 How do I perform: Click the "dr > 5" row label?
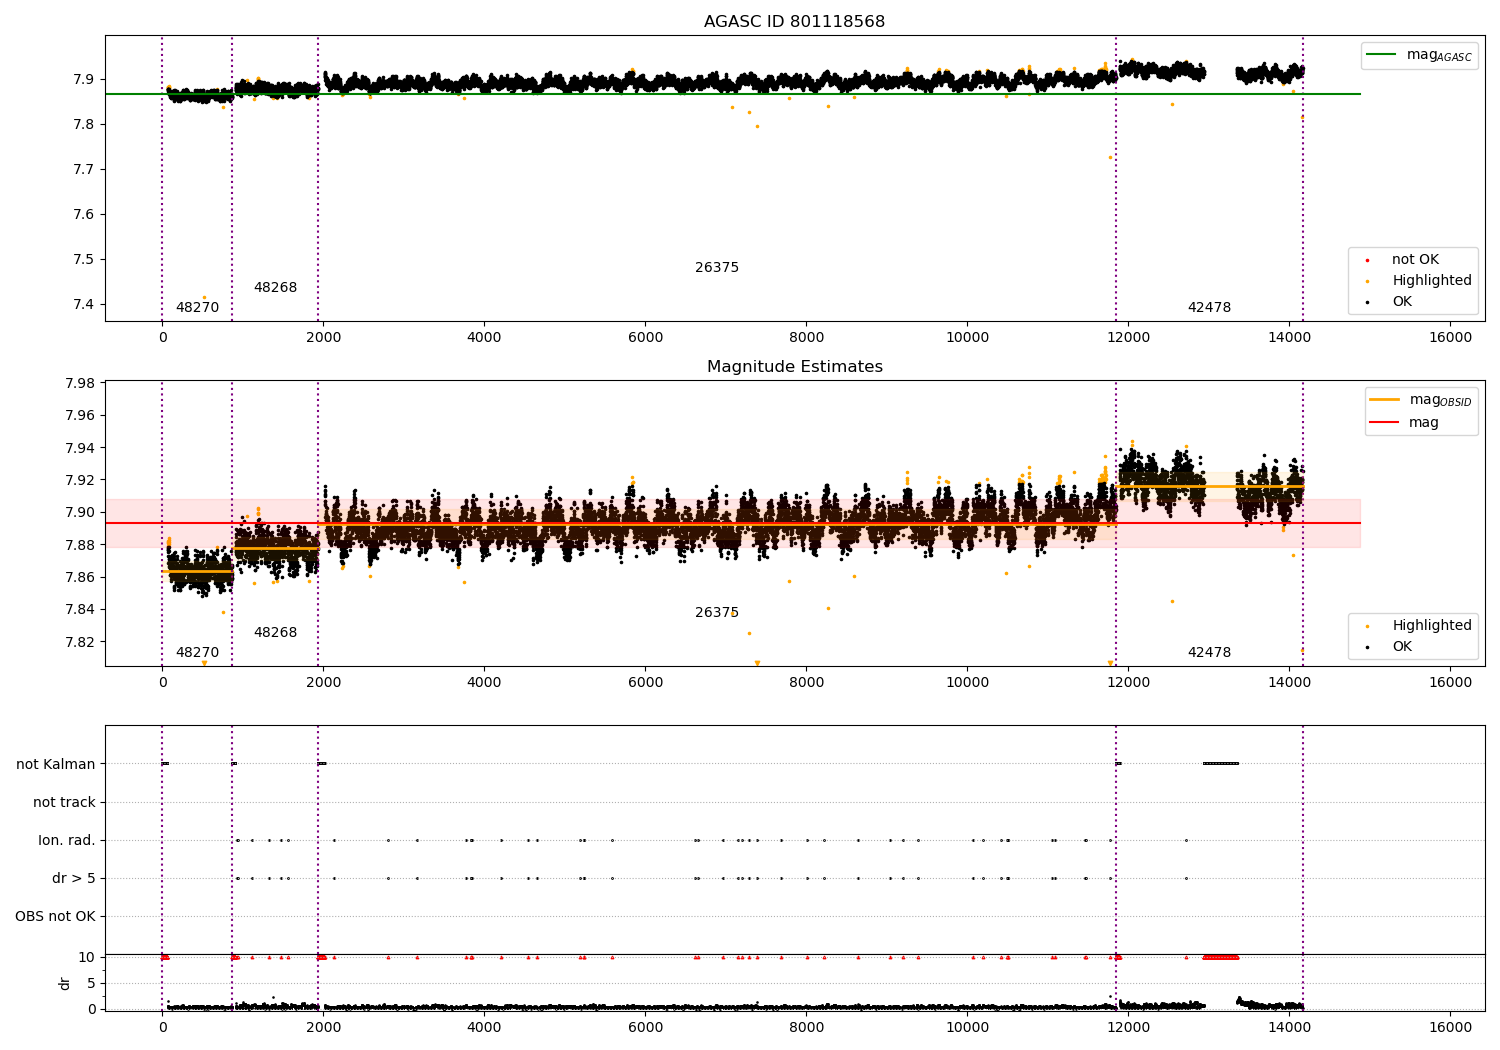click(x=74, y=879)
